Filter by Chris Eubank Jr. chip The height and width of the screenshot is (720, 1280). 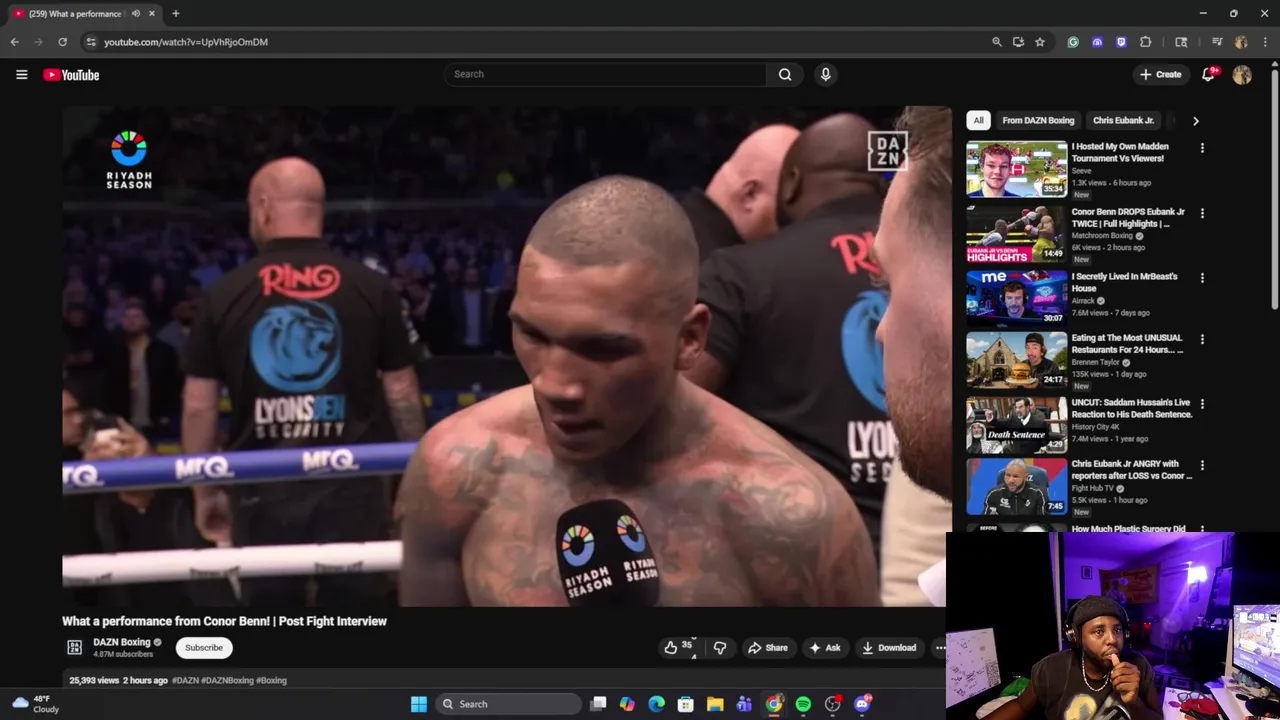(1123, 120)
